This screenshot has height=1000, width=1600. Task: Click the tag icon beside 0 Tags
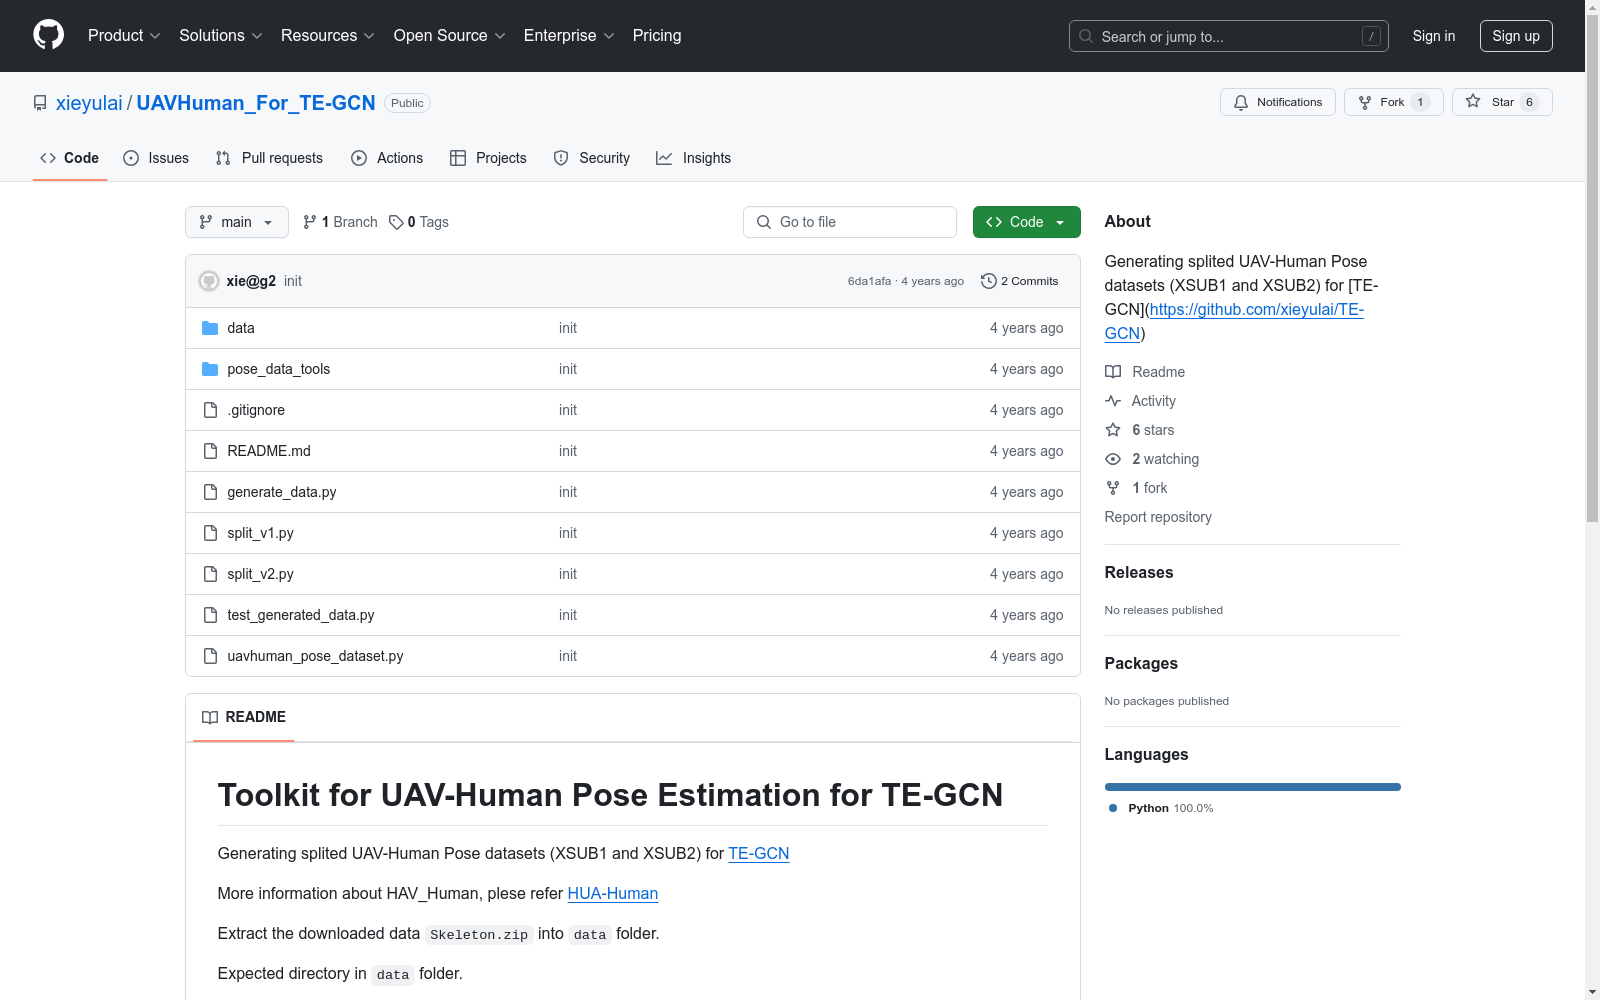(x=396, y=222)
